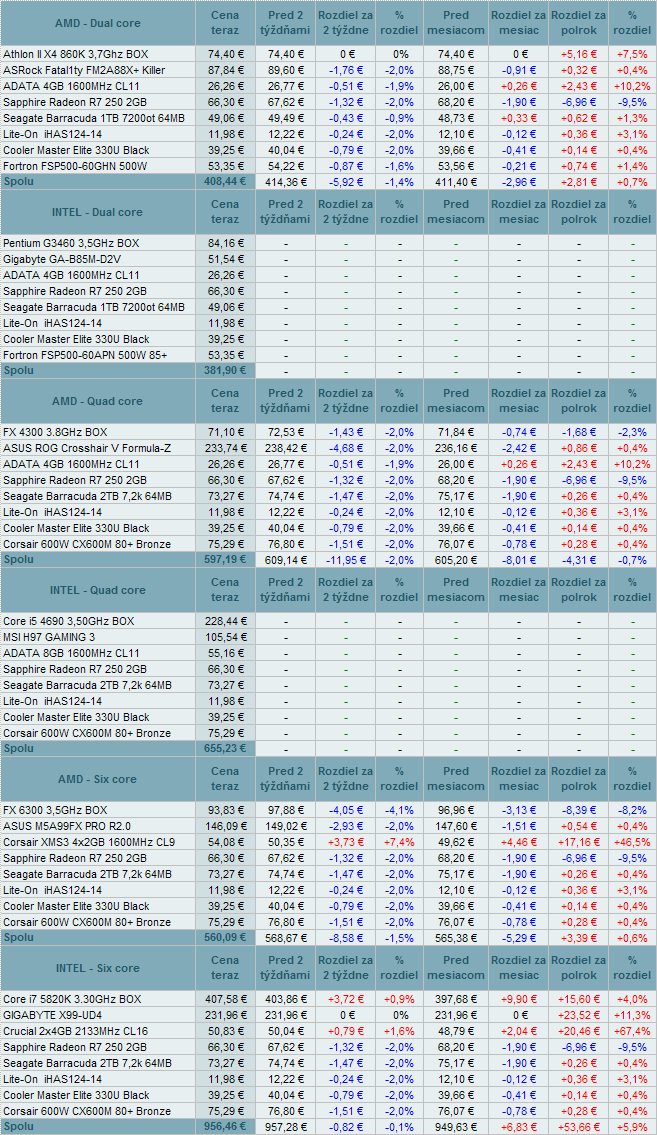Image resolution: width=657 pixels, height=1135 pixels.
Task: Select the "414,36 €" two-weeks-ago total
Action: pyautogui.click(x=287, y=182)
